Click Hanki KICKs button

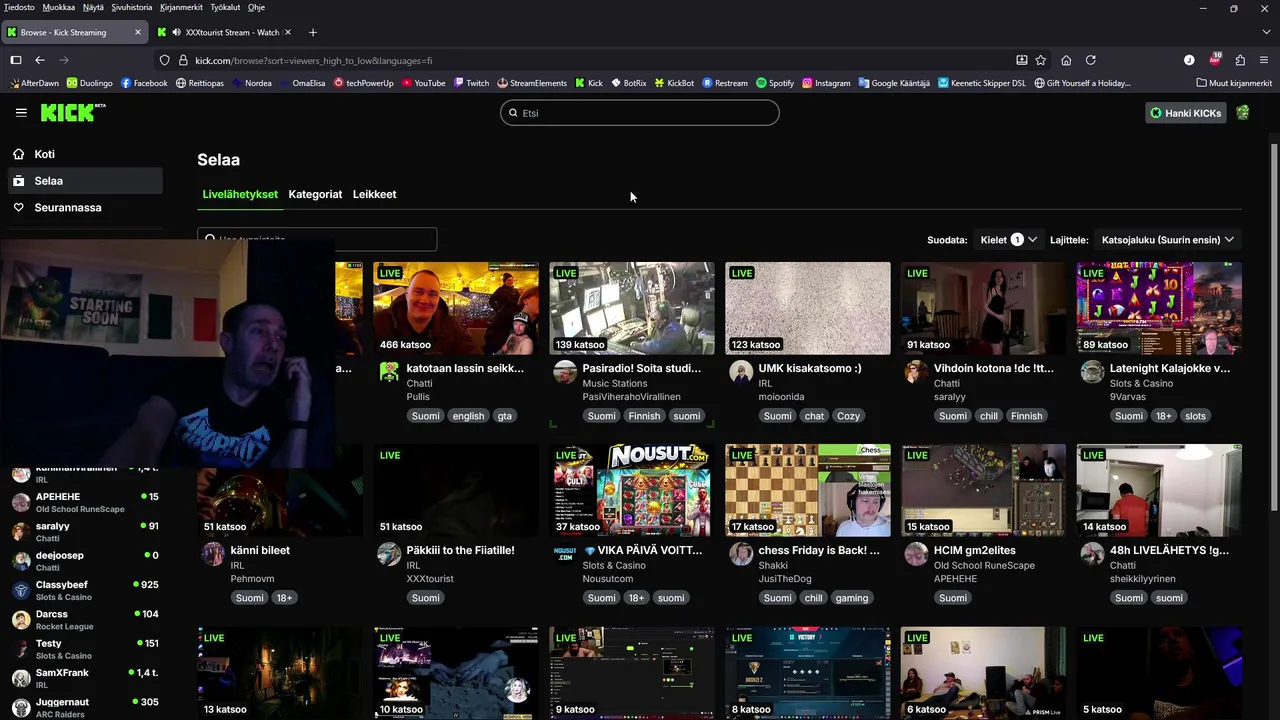1185,113
